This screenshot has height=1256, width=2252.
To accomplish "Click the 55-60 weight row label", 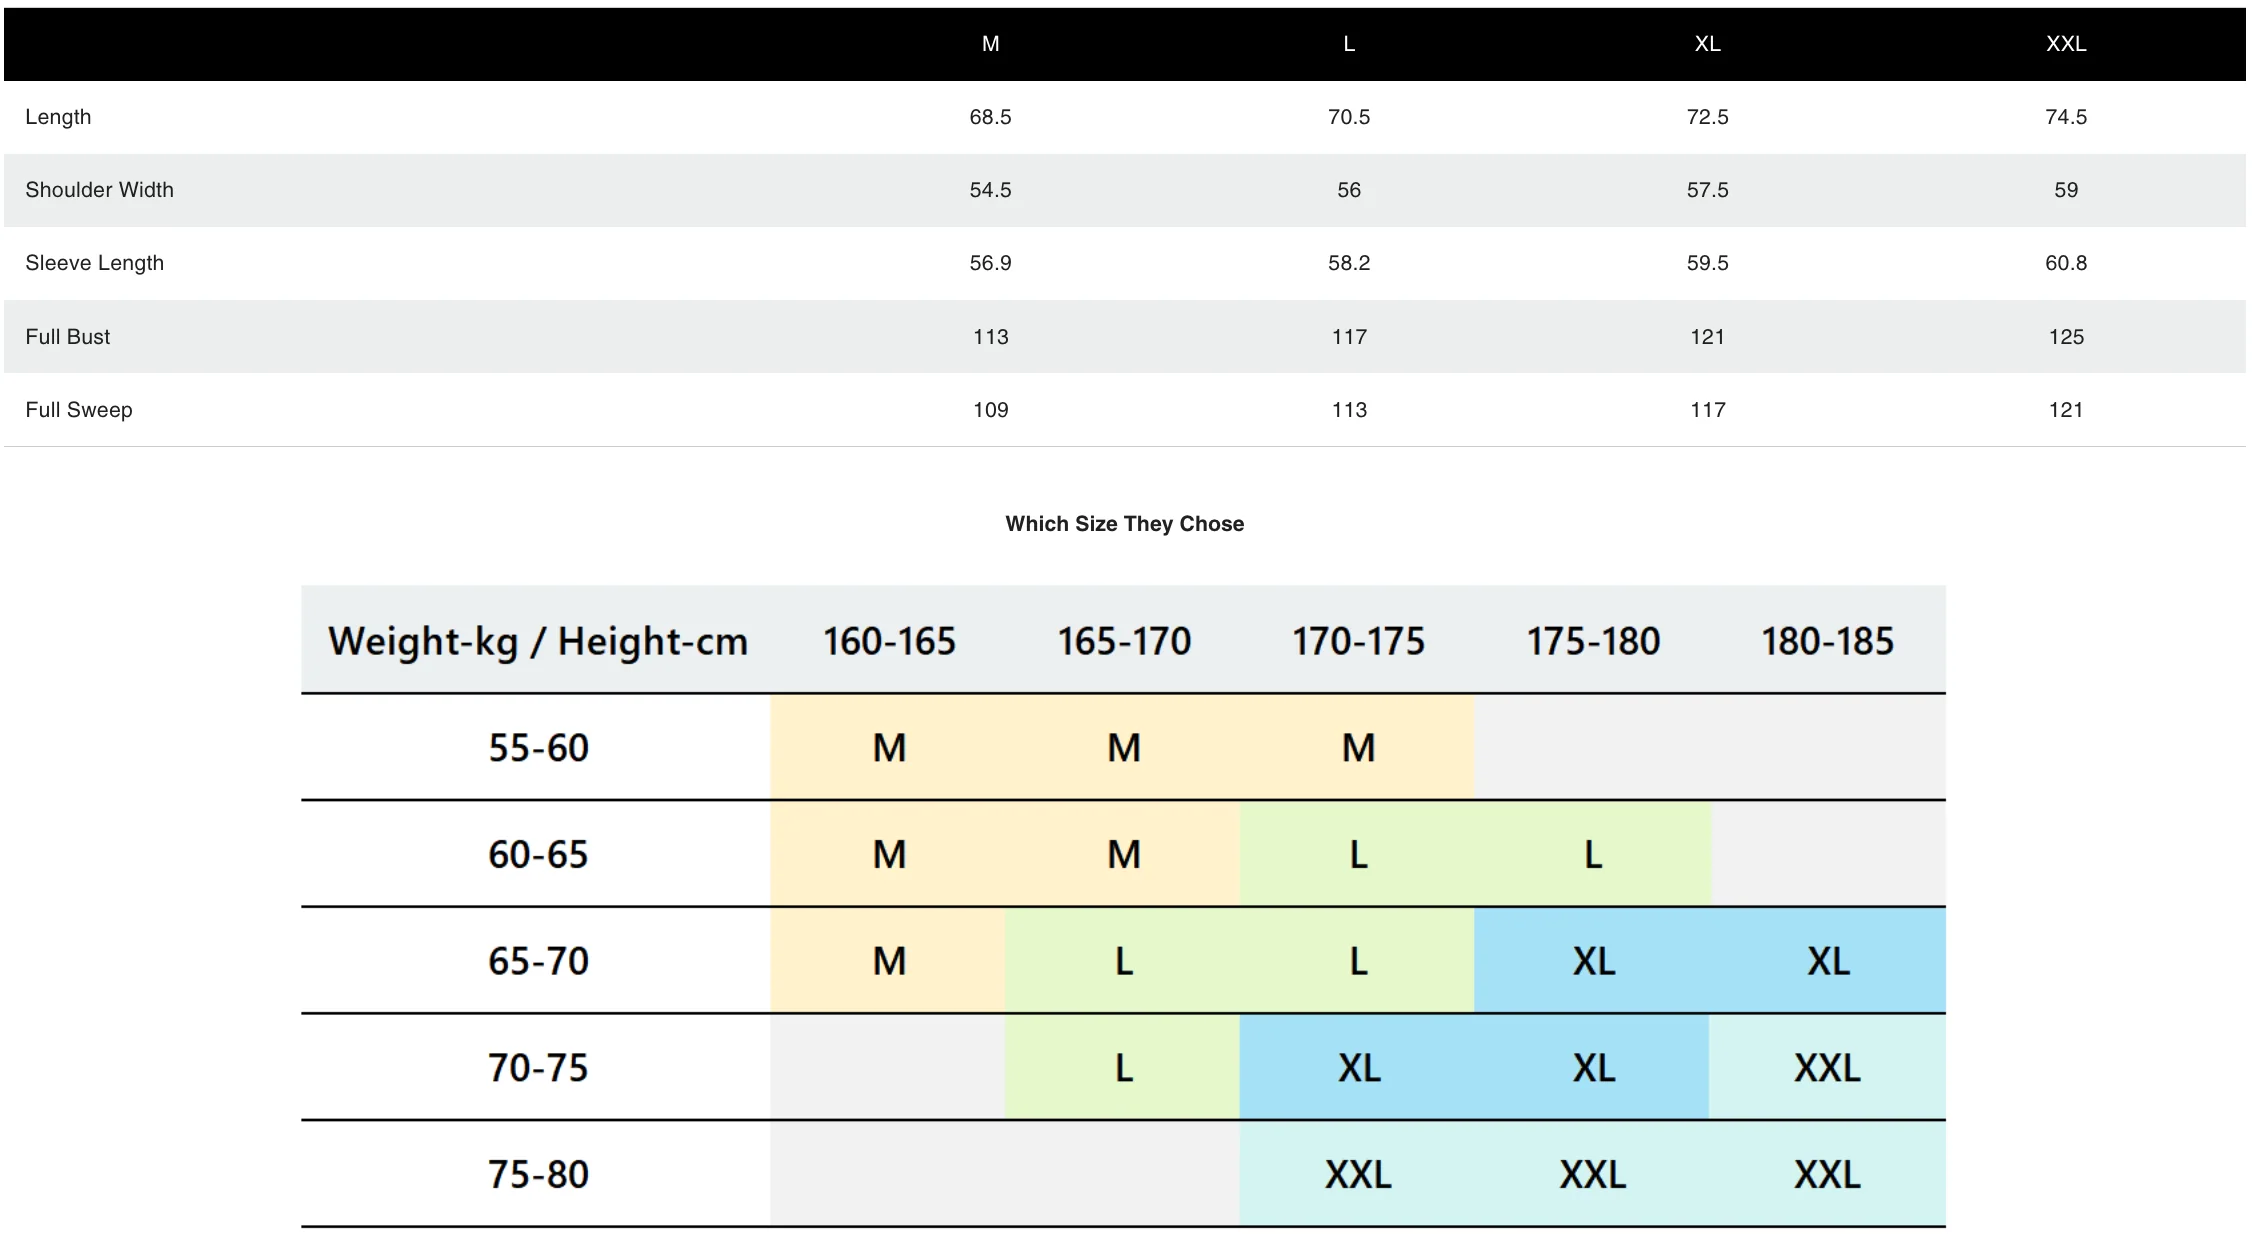I will (537, 748).
